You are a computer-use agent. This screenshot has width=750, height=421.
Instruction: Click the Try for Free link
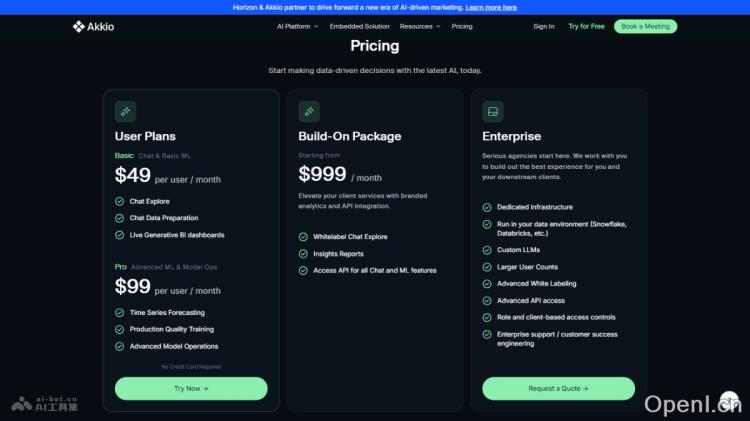(x=586, y=27)
